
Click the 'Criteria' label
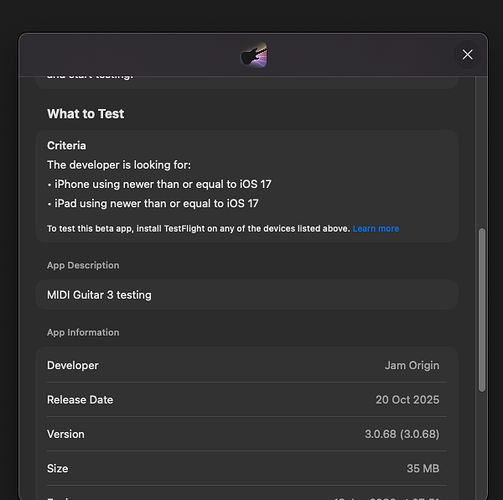66,146
